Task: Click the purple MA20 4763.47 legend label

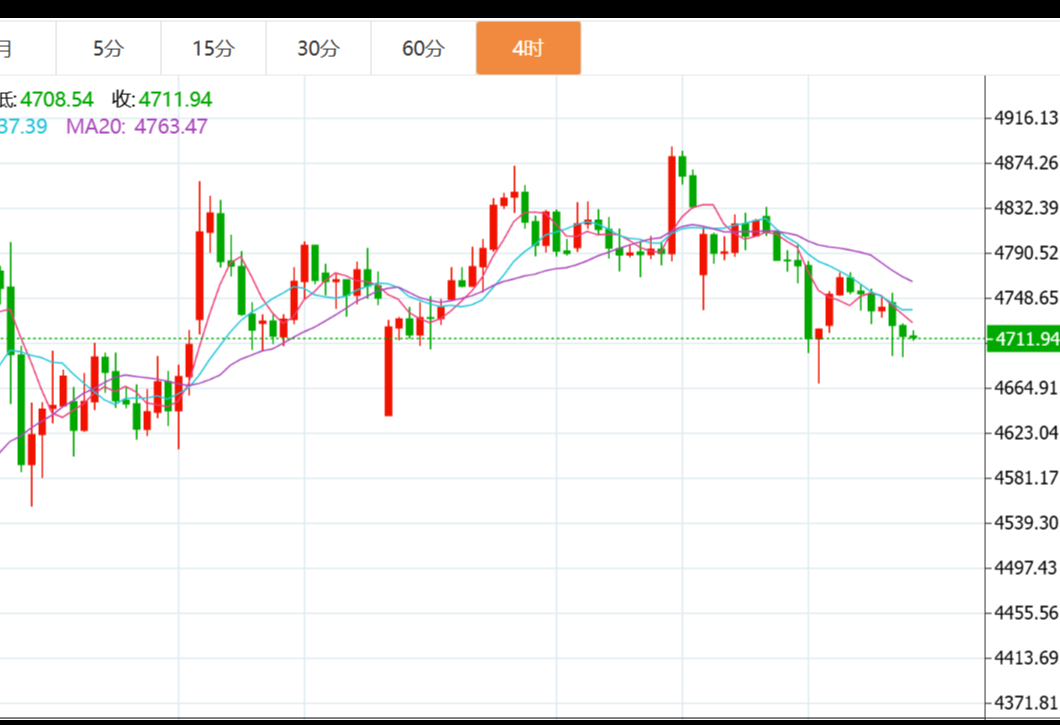Action: [137, 126]
